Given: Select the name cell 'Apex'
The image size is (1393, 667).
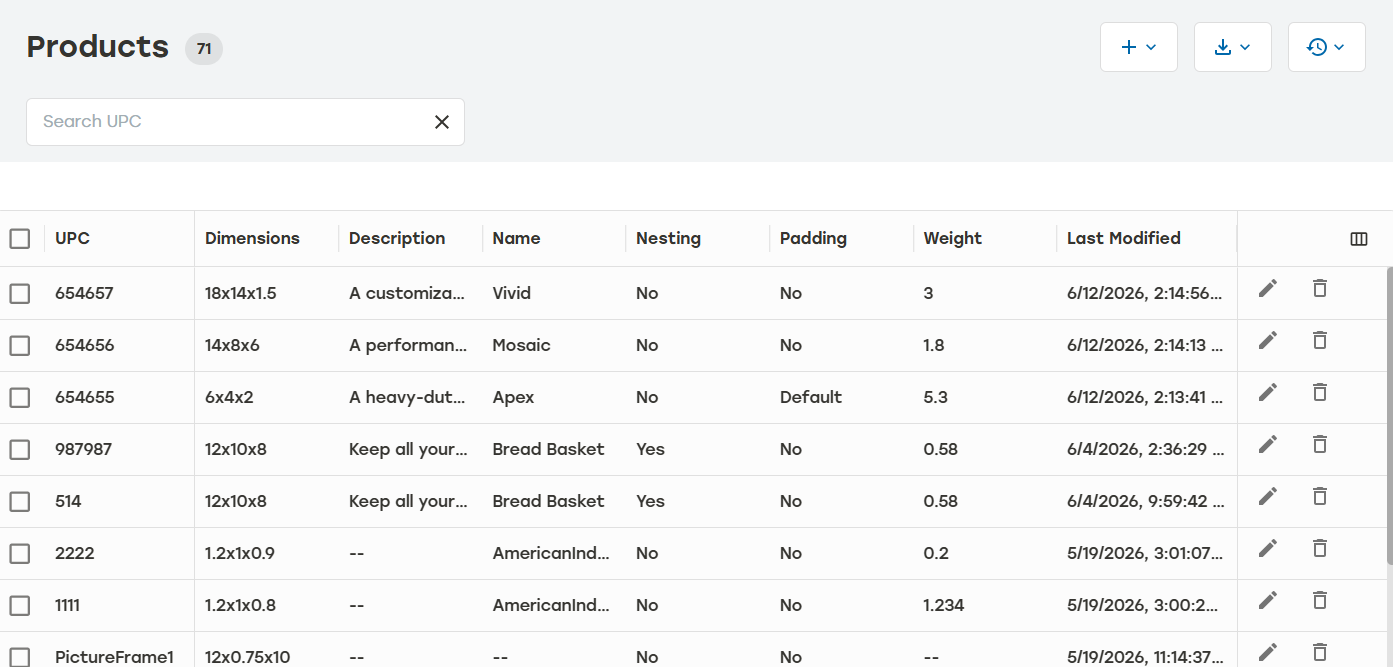Looking at the screenshot, I should (513, 398).
